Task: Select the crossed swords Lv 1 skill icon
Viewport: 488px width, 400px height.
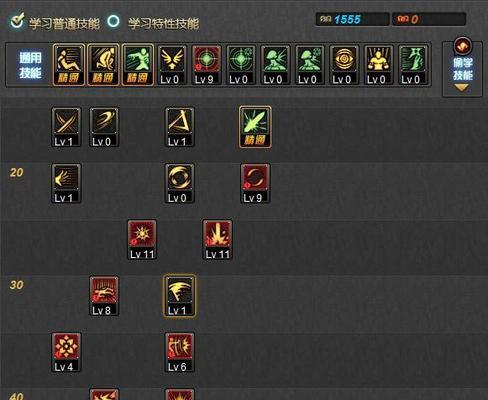Action: [x=66, y=127]
